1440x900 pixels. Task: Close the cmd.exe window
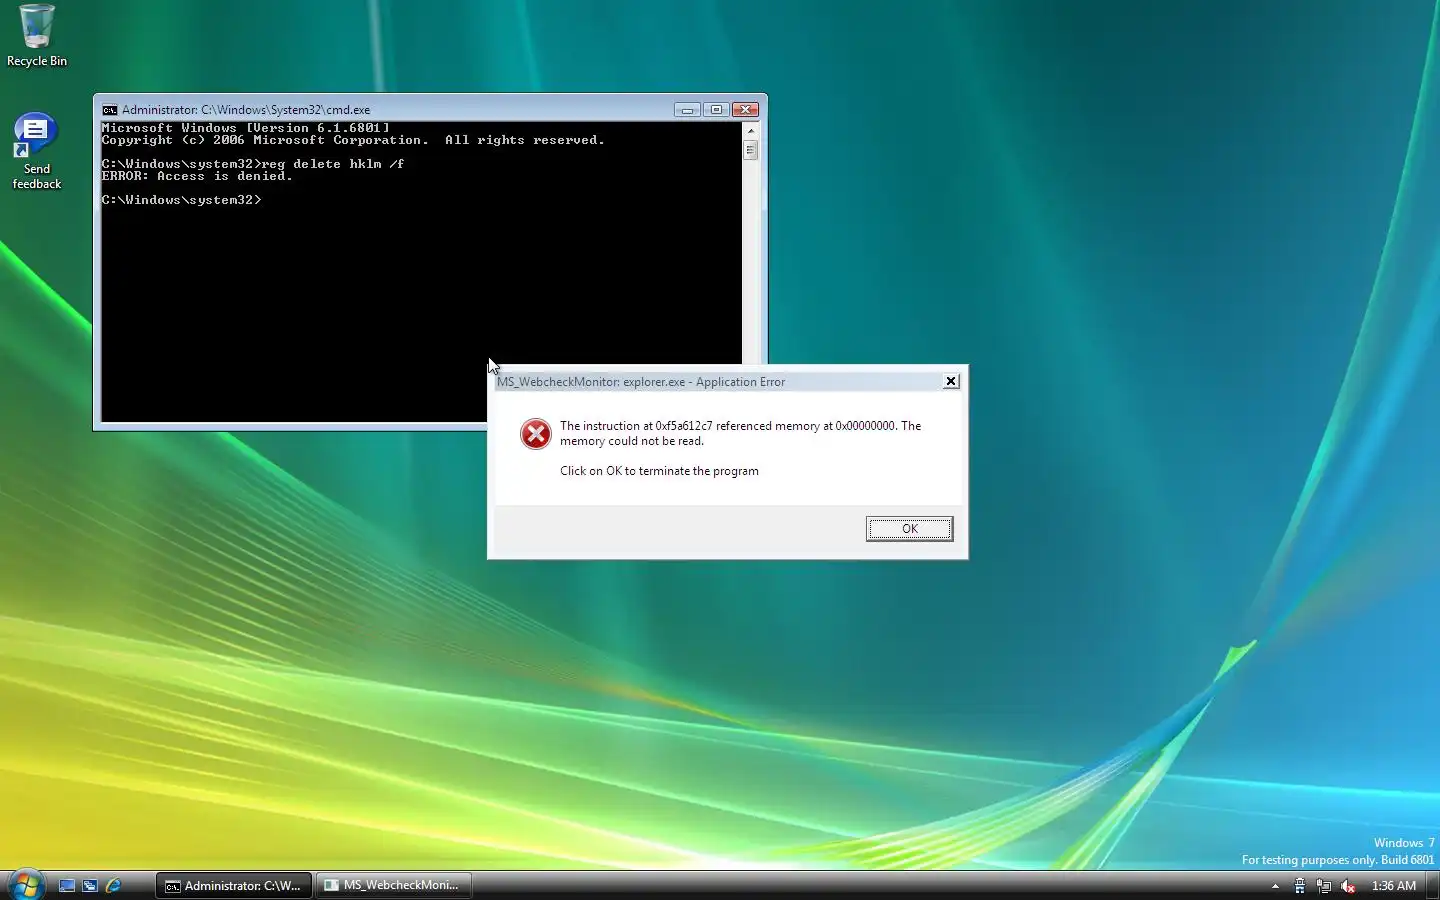[x=745, y=110]
